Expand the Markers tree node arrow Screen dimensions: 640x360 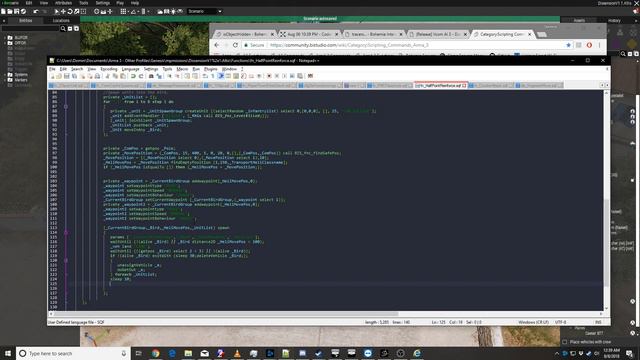point(5,80)
